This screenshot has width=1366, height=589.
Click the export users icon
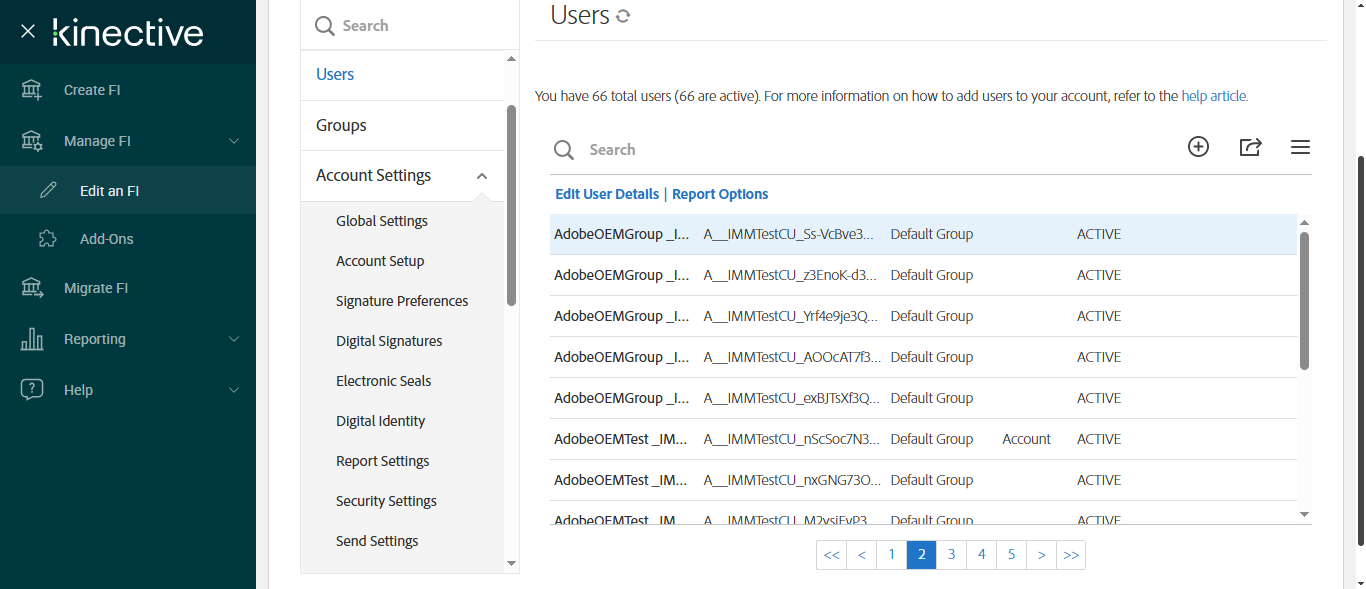point(1250,147)
